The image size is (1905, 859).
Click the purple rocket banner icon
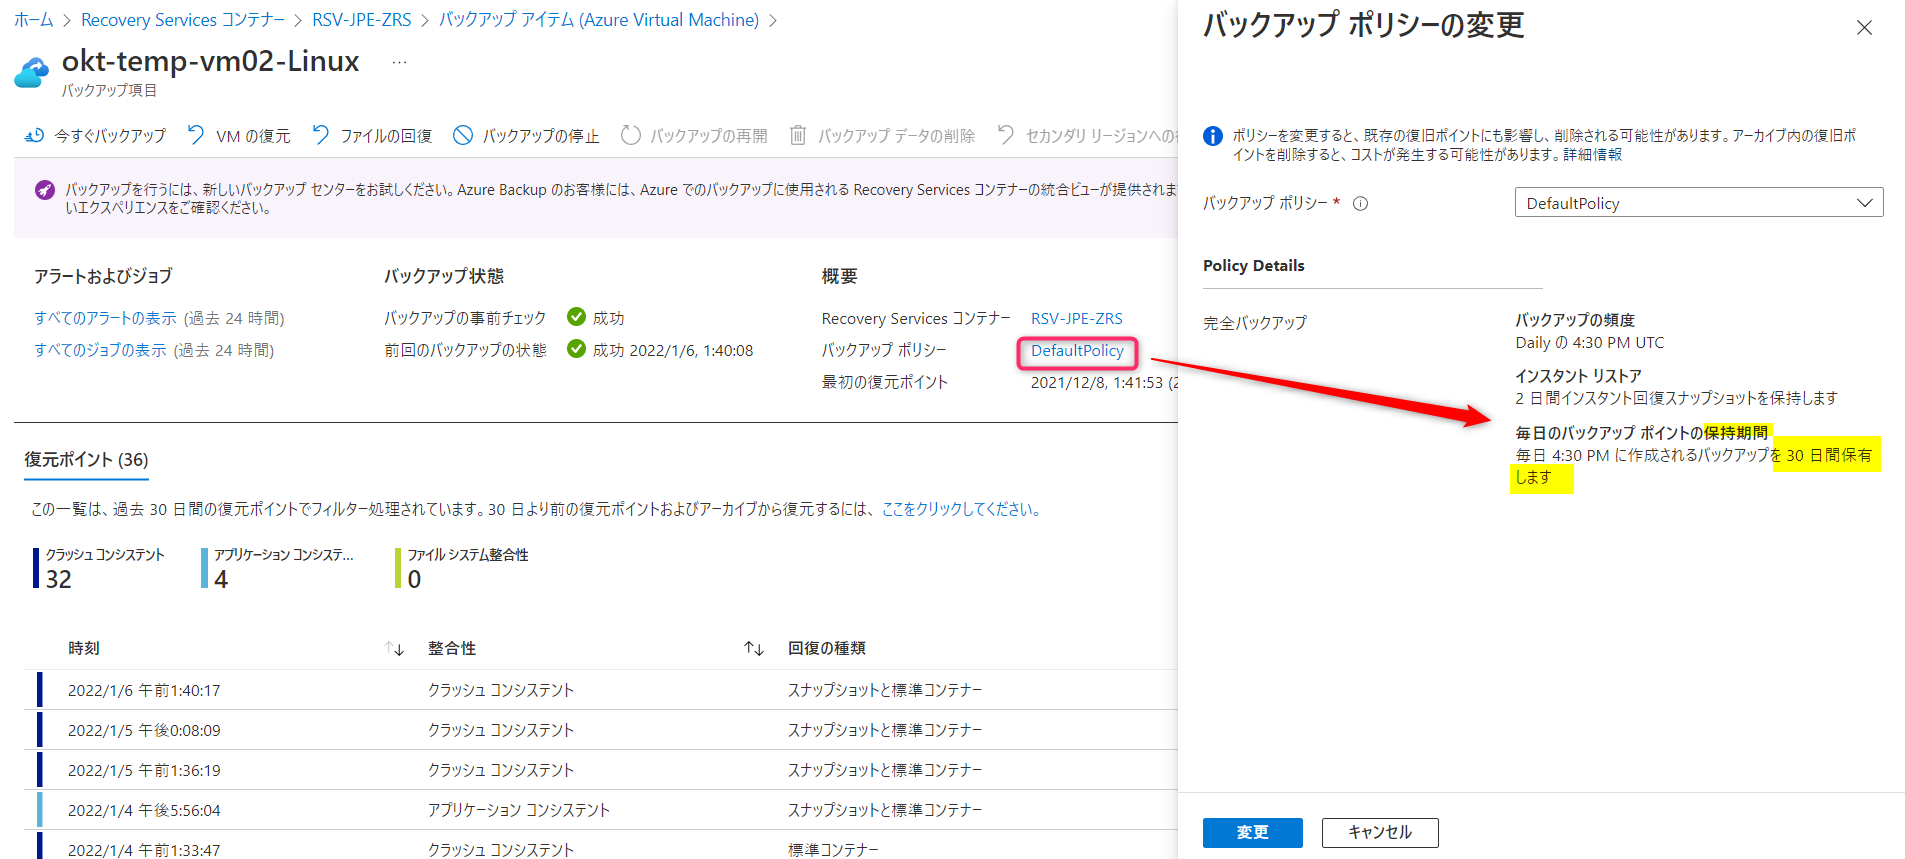[45, 190]
